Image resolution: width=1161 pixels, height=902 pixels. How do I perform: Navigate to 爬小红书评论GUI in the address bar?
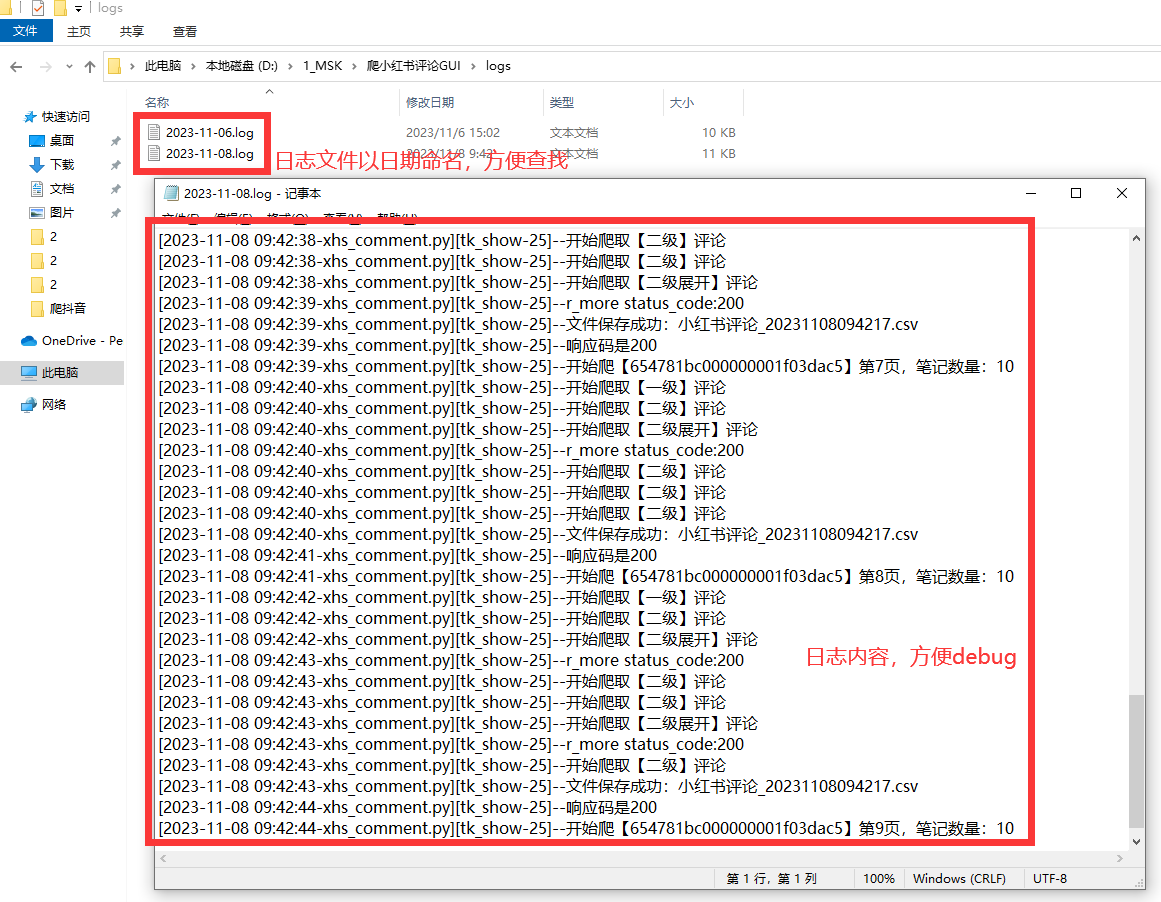coord(413,66)
